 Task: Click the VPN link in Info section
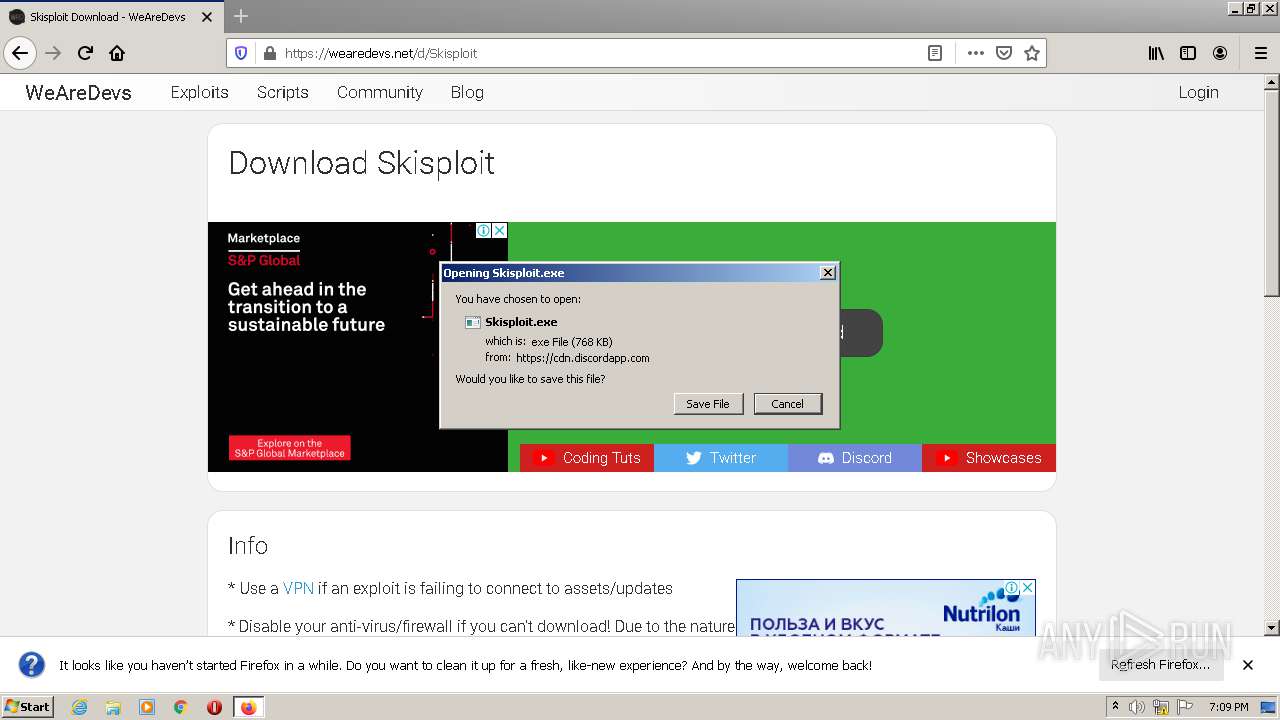point(298,588)
